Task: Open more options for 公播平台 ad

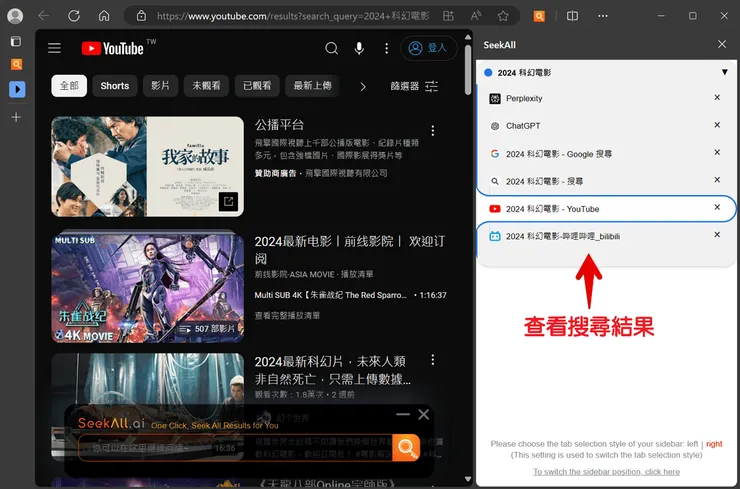Action: click(433, 131)
